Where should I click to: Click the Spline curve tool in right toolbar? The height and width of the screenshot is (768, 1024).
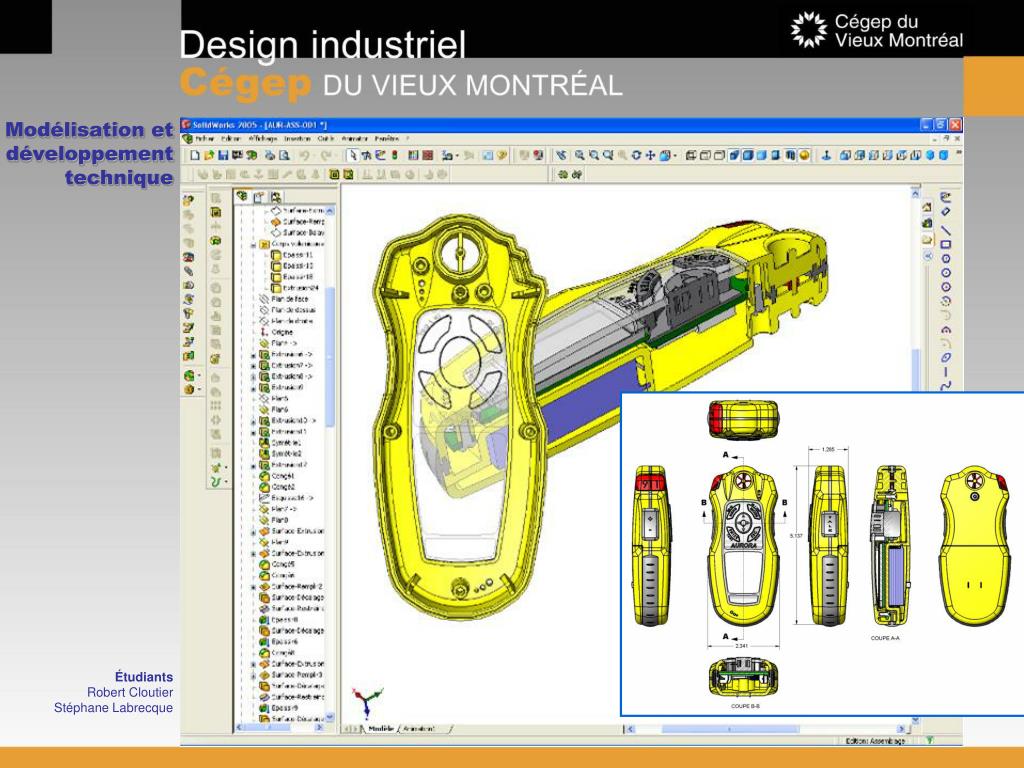pyautogui.click(x=946, y=386)
